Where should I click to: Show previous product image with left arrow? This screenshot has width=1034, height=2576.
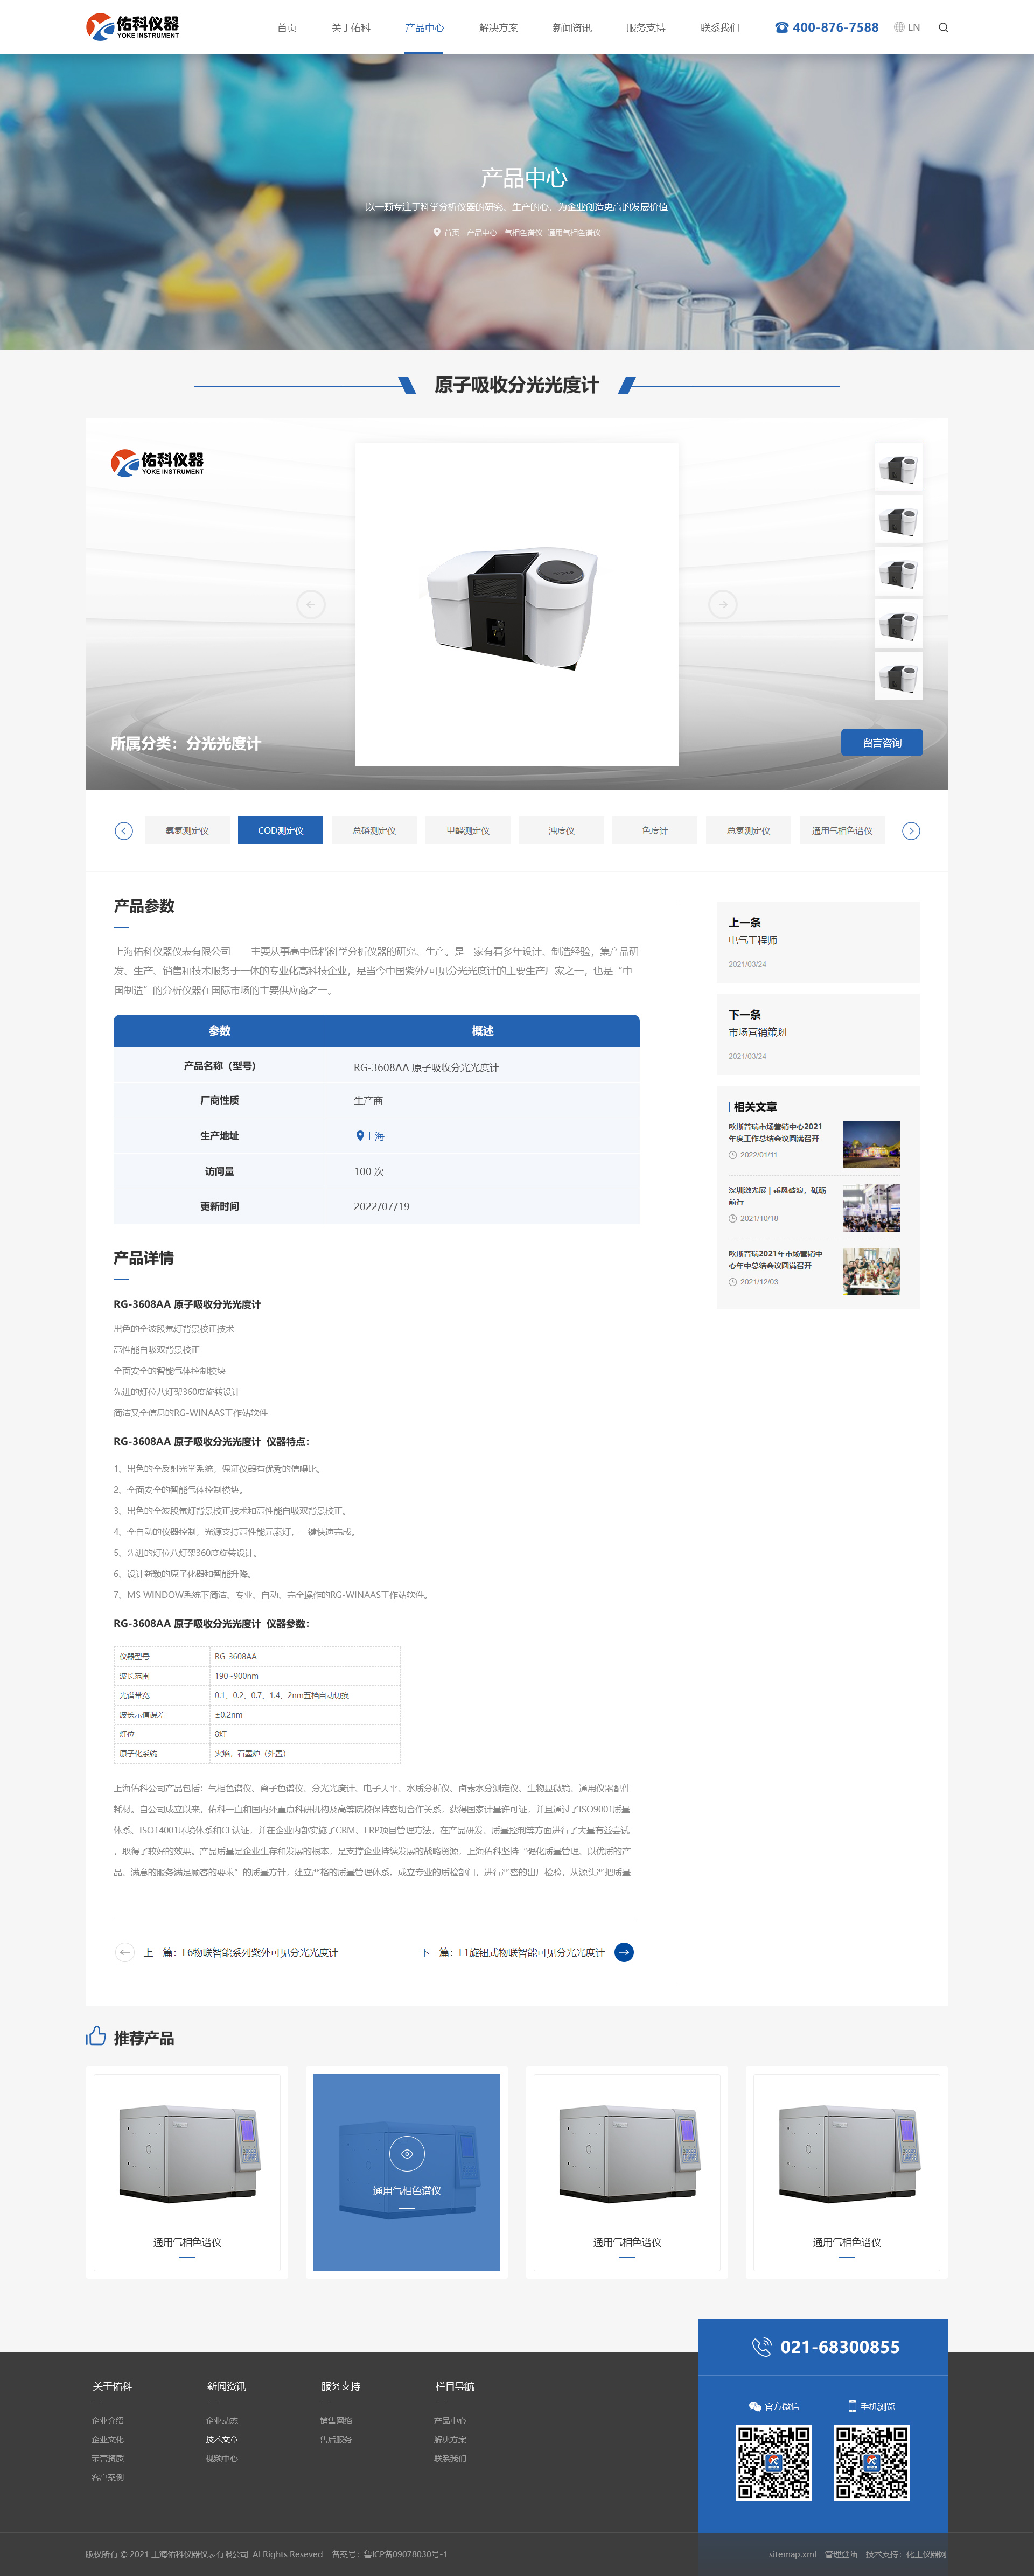point(311,604)
